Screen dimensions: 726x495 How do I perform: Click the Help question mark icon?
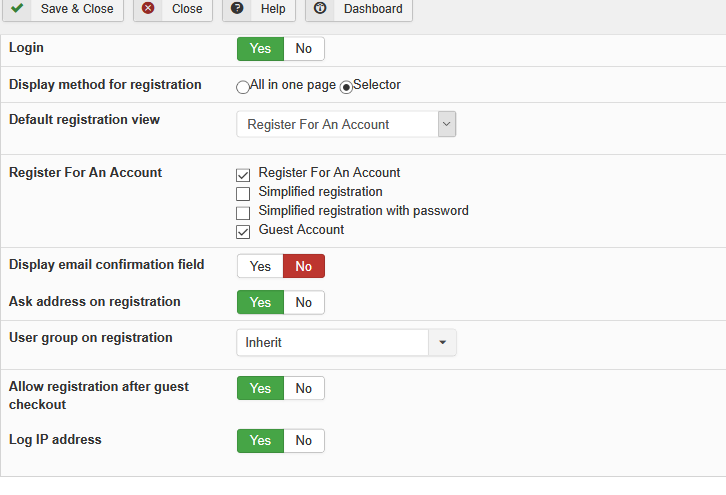tap(237, 8)
